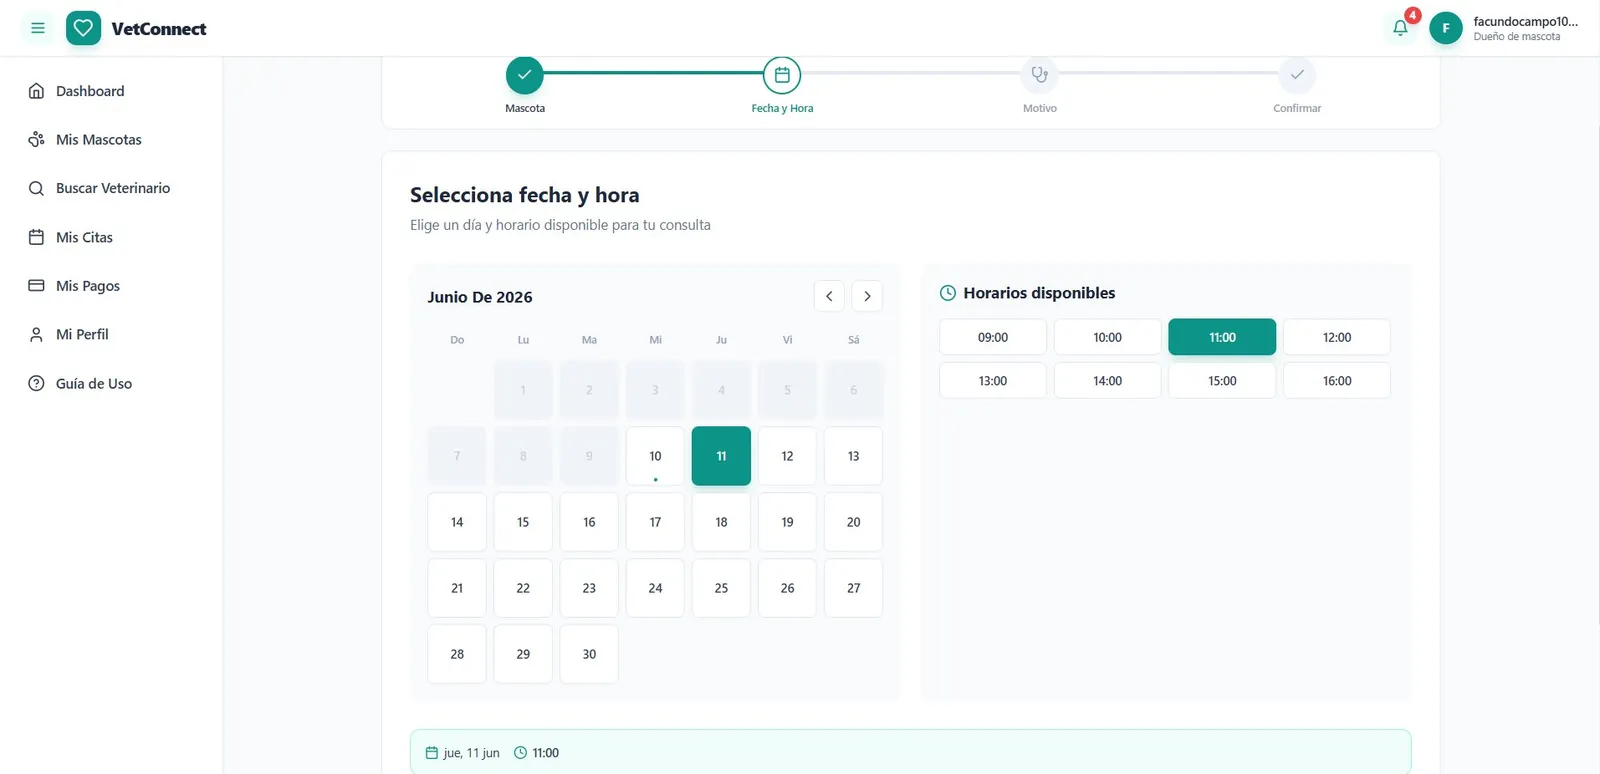Pick June 10 on the calendar

(x=655, y=456)
